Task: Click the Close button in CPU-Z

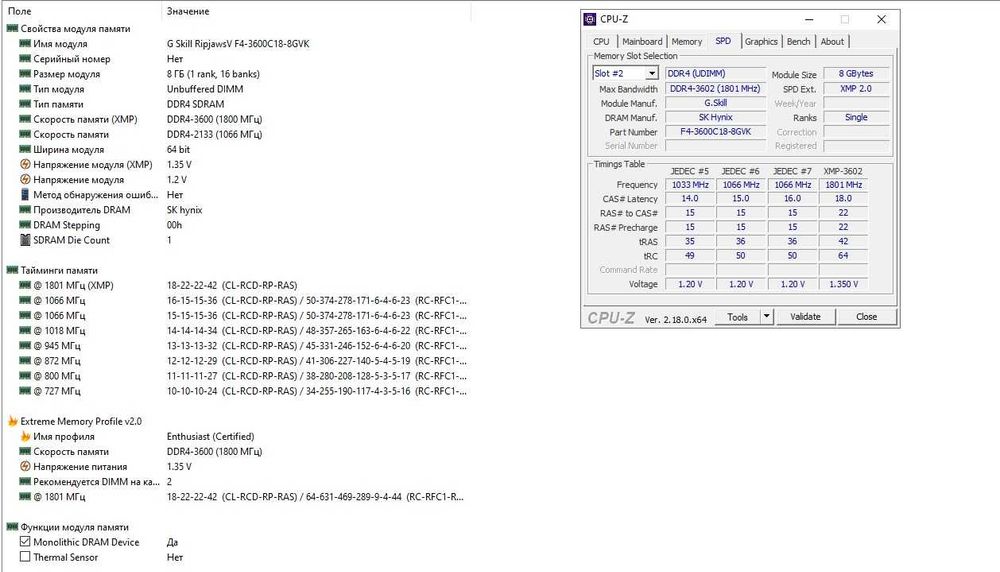Action: point(866,316)
